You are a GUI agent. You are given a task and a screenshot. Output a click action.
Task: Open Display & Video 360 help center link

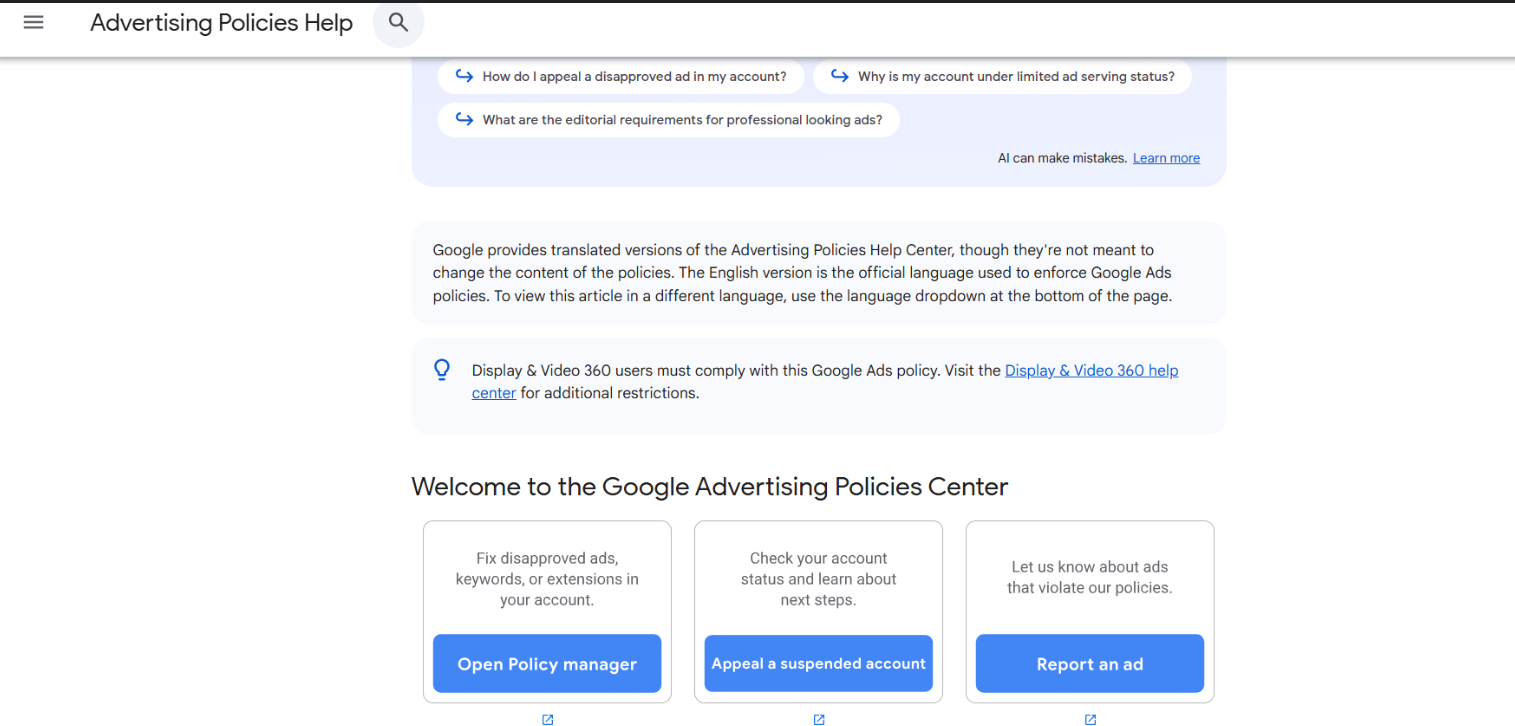pos(1091,370)
